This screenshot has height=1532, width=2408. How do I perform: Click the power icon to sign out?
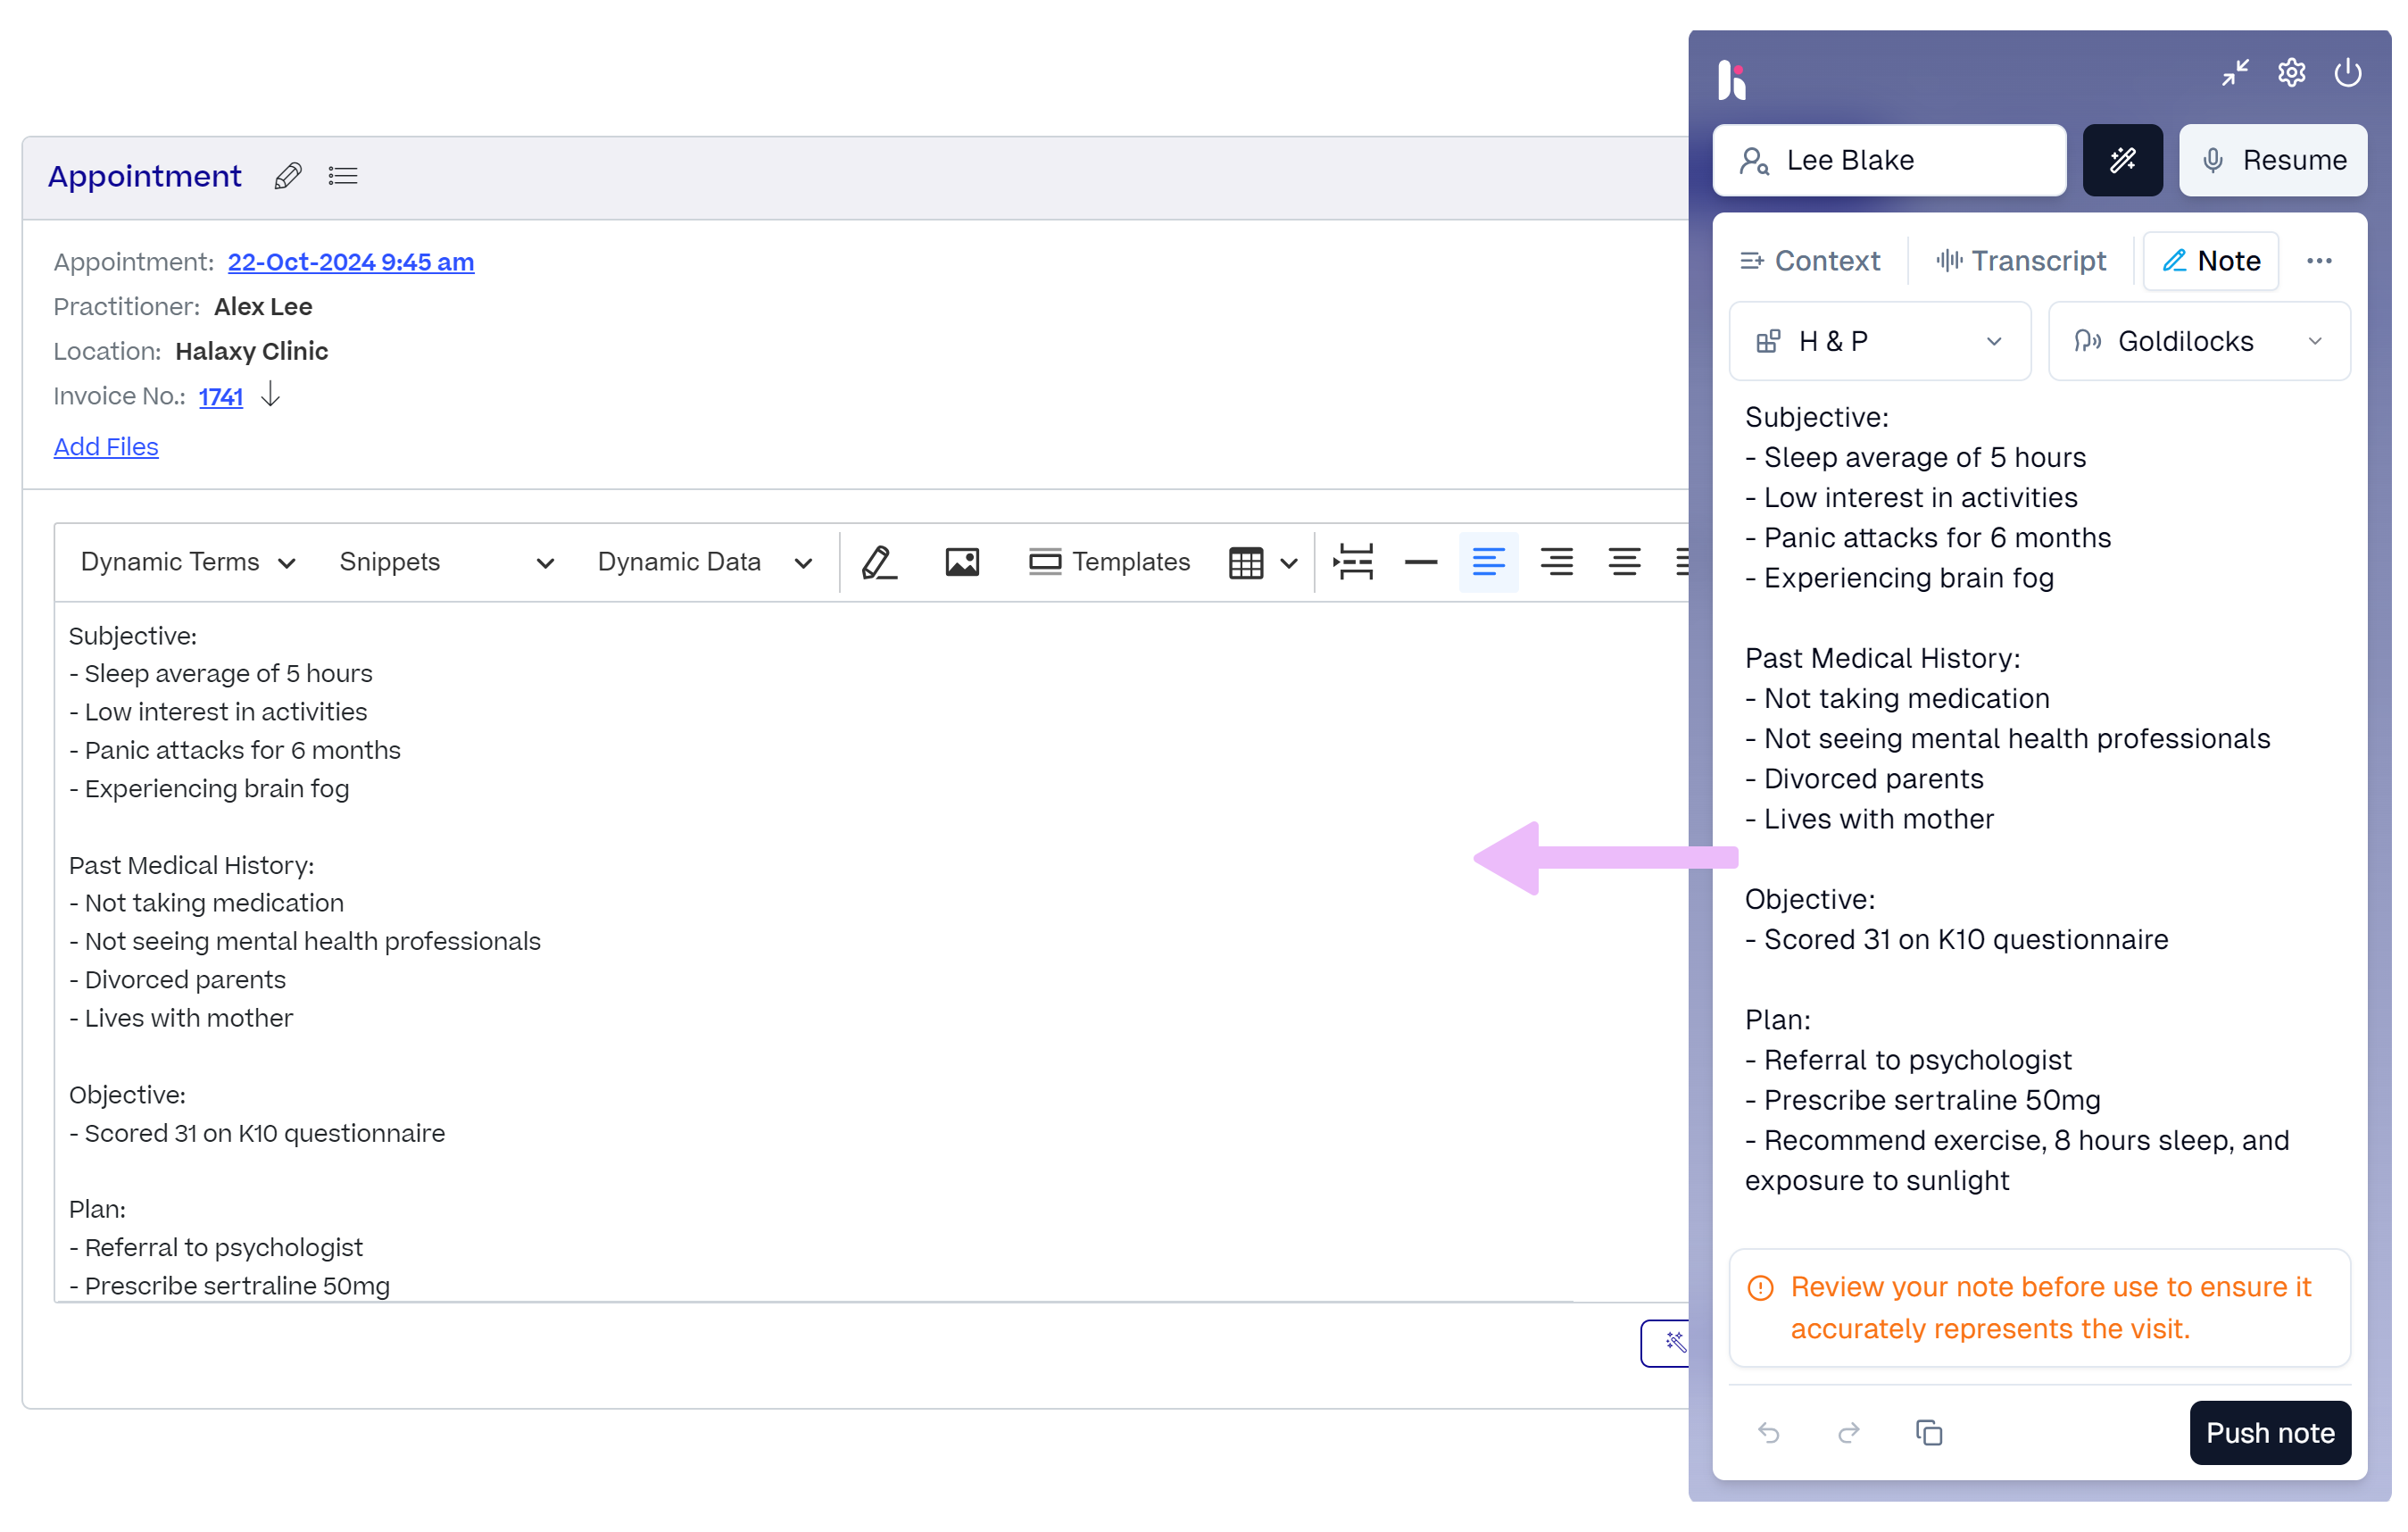pos(2349,71)
